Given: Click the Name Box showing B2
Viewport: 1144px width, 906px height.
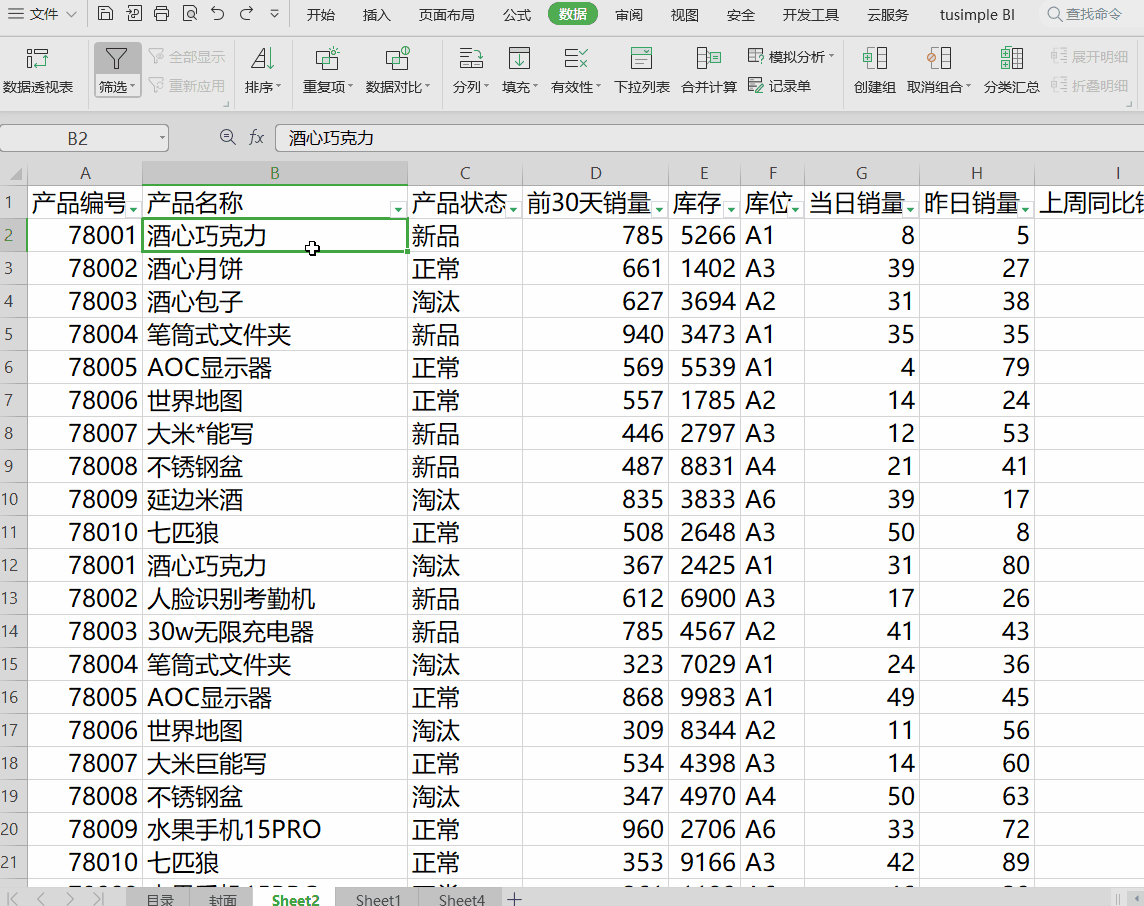Looking at the screenshot, I should 77,138.
